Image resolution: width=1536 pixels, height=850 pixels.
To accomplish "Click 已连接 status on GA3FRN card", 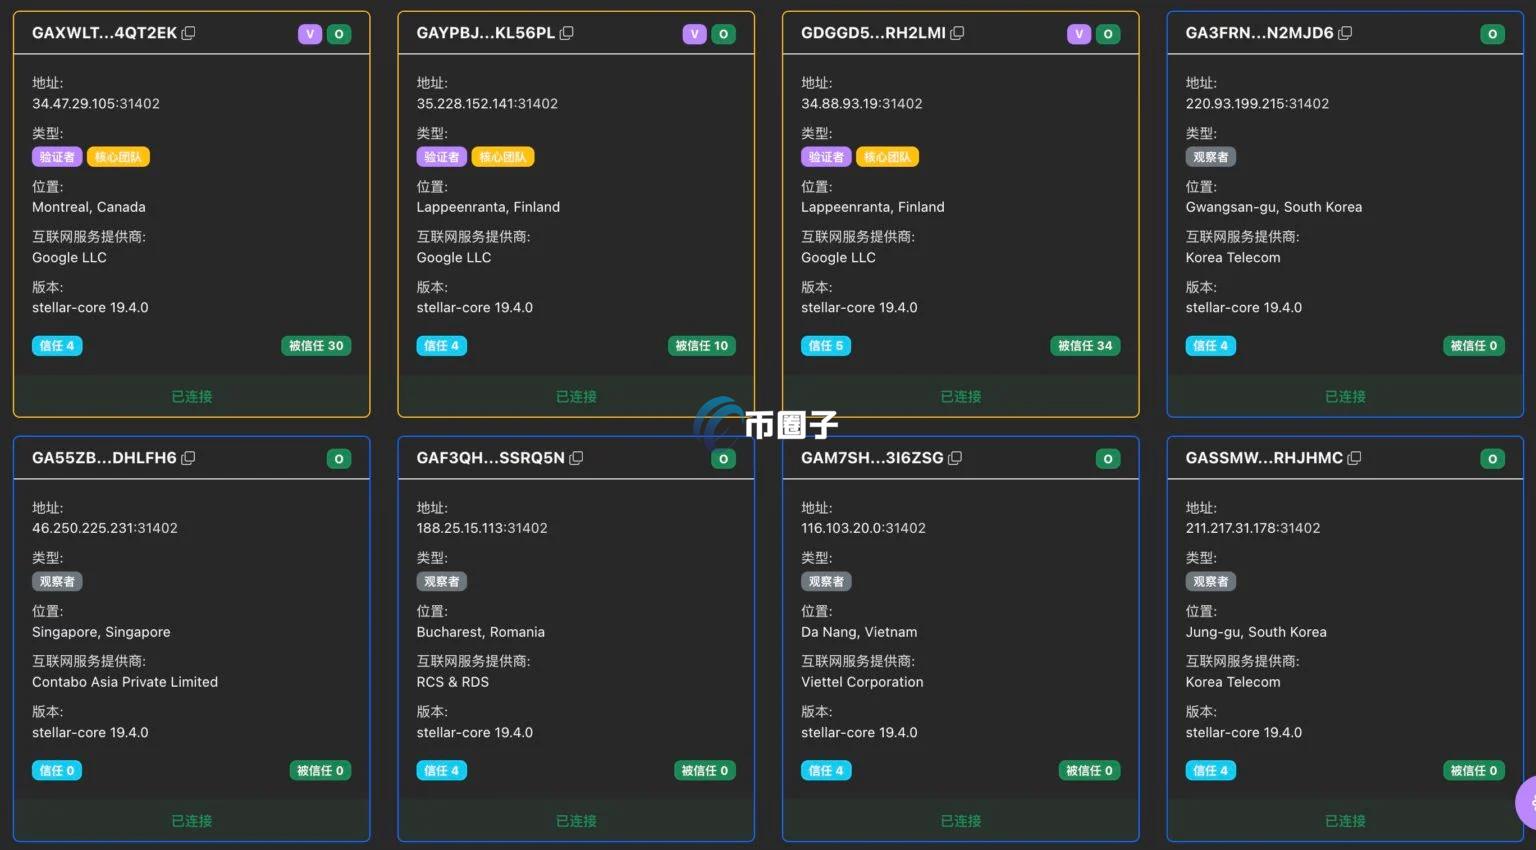I will pyautogui.click(x=1345, y=396).
